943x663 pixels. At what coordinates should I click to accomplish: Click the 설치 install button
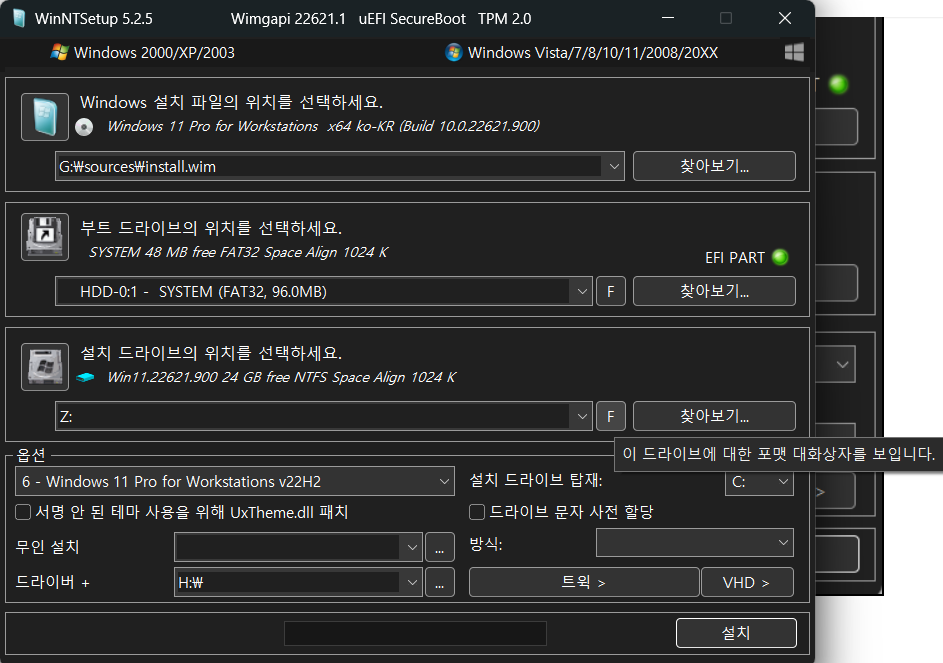pos(736,633)
